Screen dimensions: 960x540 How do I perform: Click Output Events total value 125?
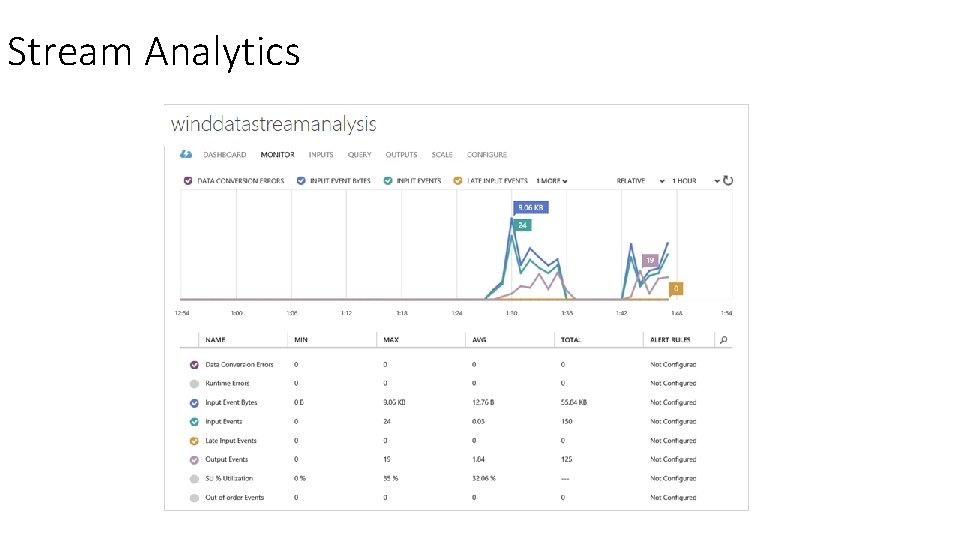point(566,459)
